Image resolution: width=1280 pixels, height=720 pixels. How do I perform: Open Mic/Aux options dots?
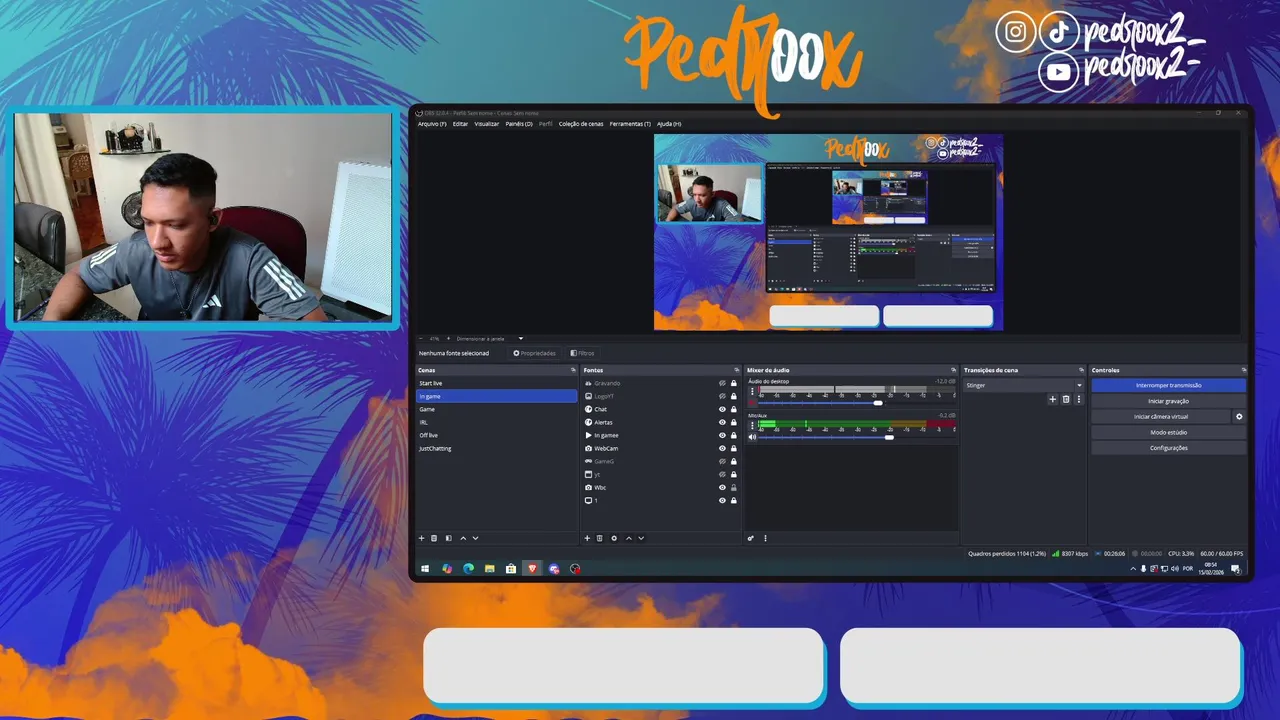click(x=752, y=426)
